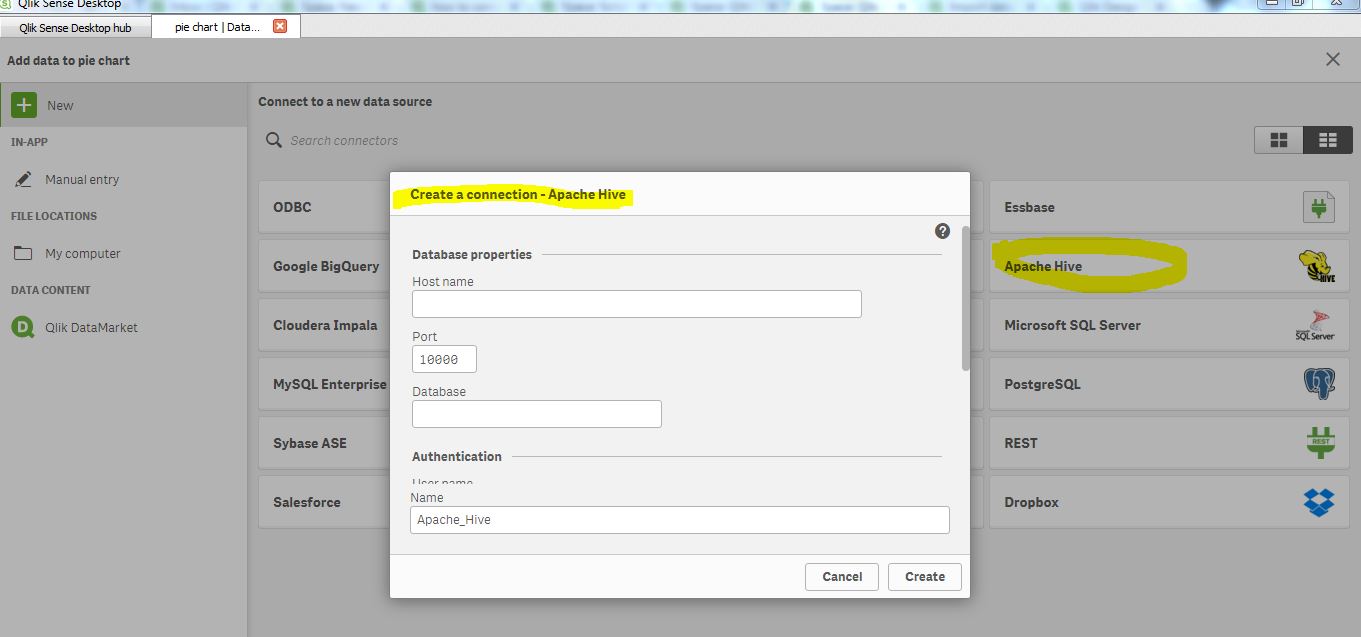The height and width of the screenshot is (637, 1361).
Task: Click the green plus New icon
Action: tap(24, 105)
